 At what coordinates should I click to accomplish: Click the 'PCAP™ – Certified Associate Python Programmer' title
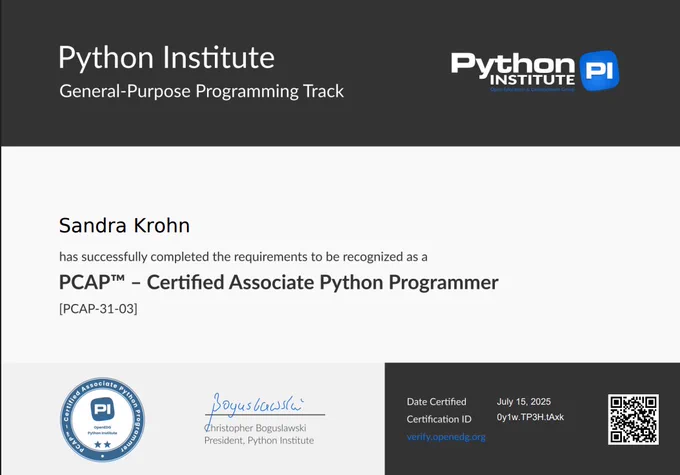point(279,282)
